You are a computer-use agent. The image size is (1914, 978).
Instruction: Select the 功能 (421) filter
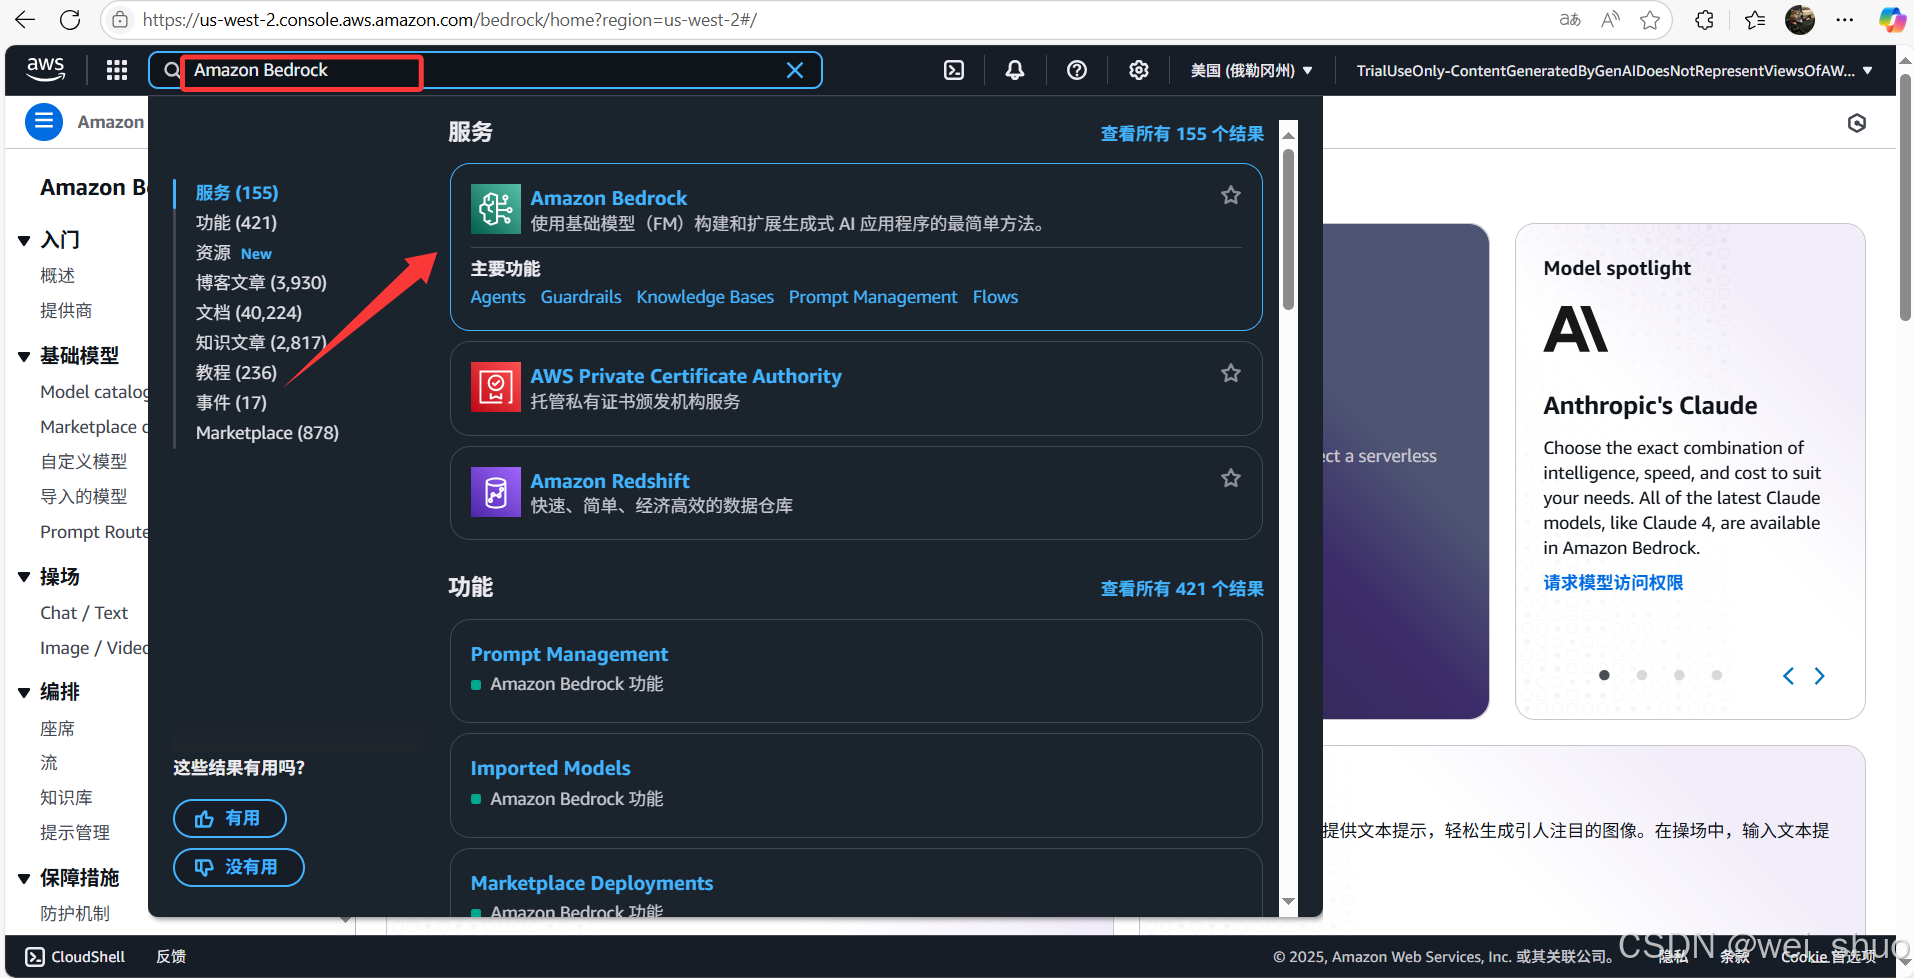tap(236, 223)
